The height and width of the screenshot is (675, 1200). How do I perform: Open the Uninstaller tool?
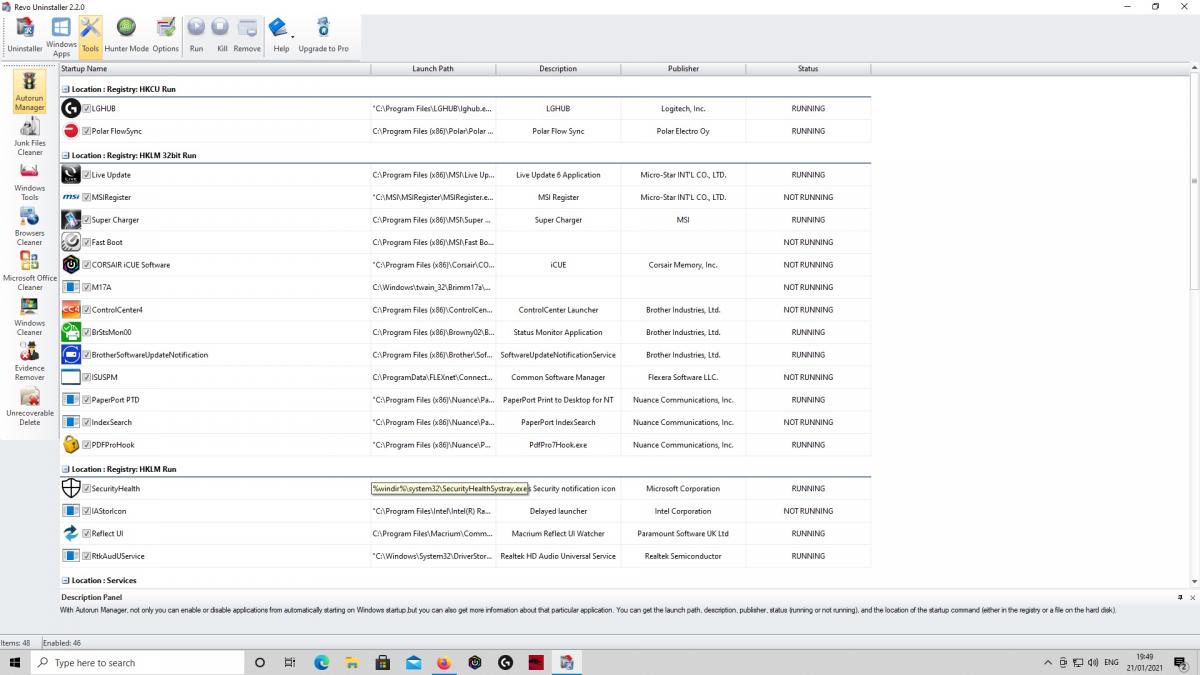point(25,35)
